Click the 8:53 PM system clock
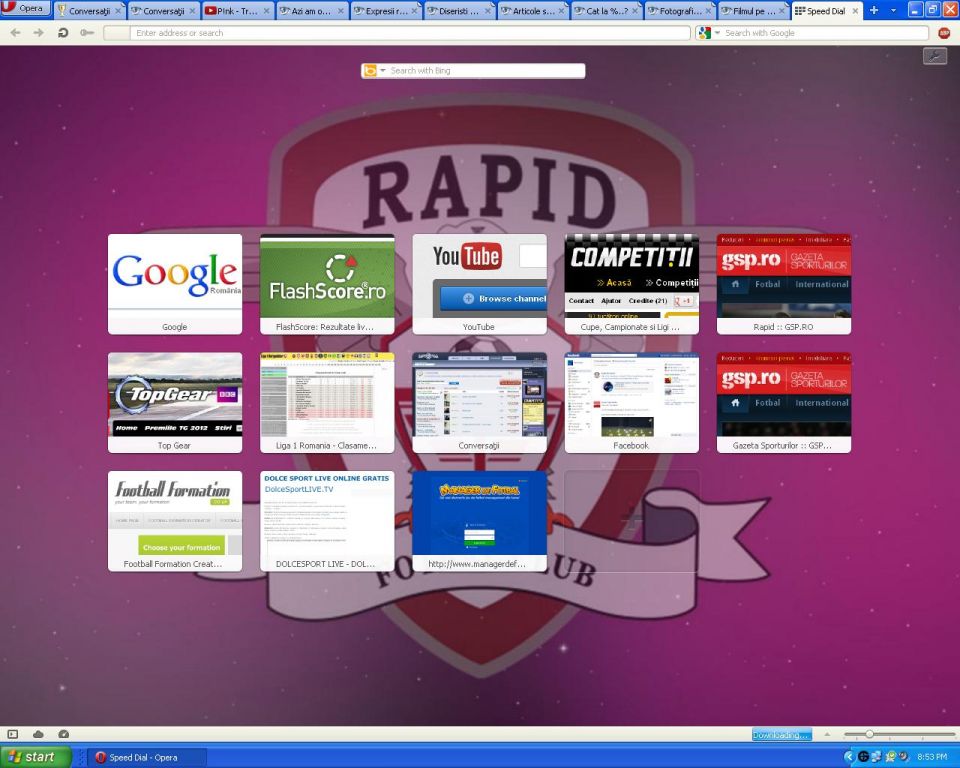This screenshot has height=768, width=960. [932, 758]
